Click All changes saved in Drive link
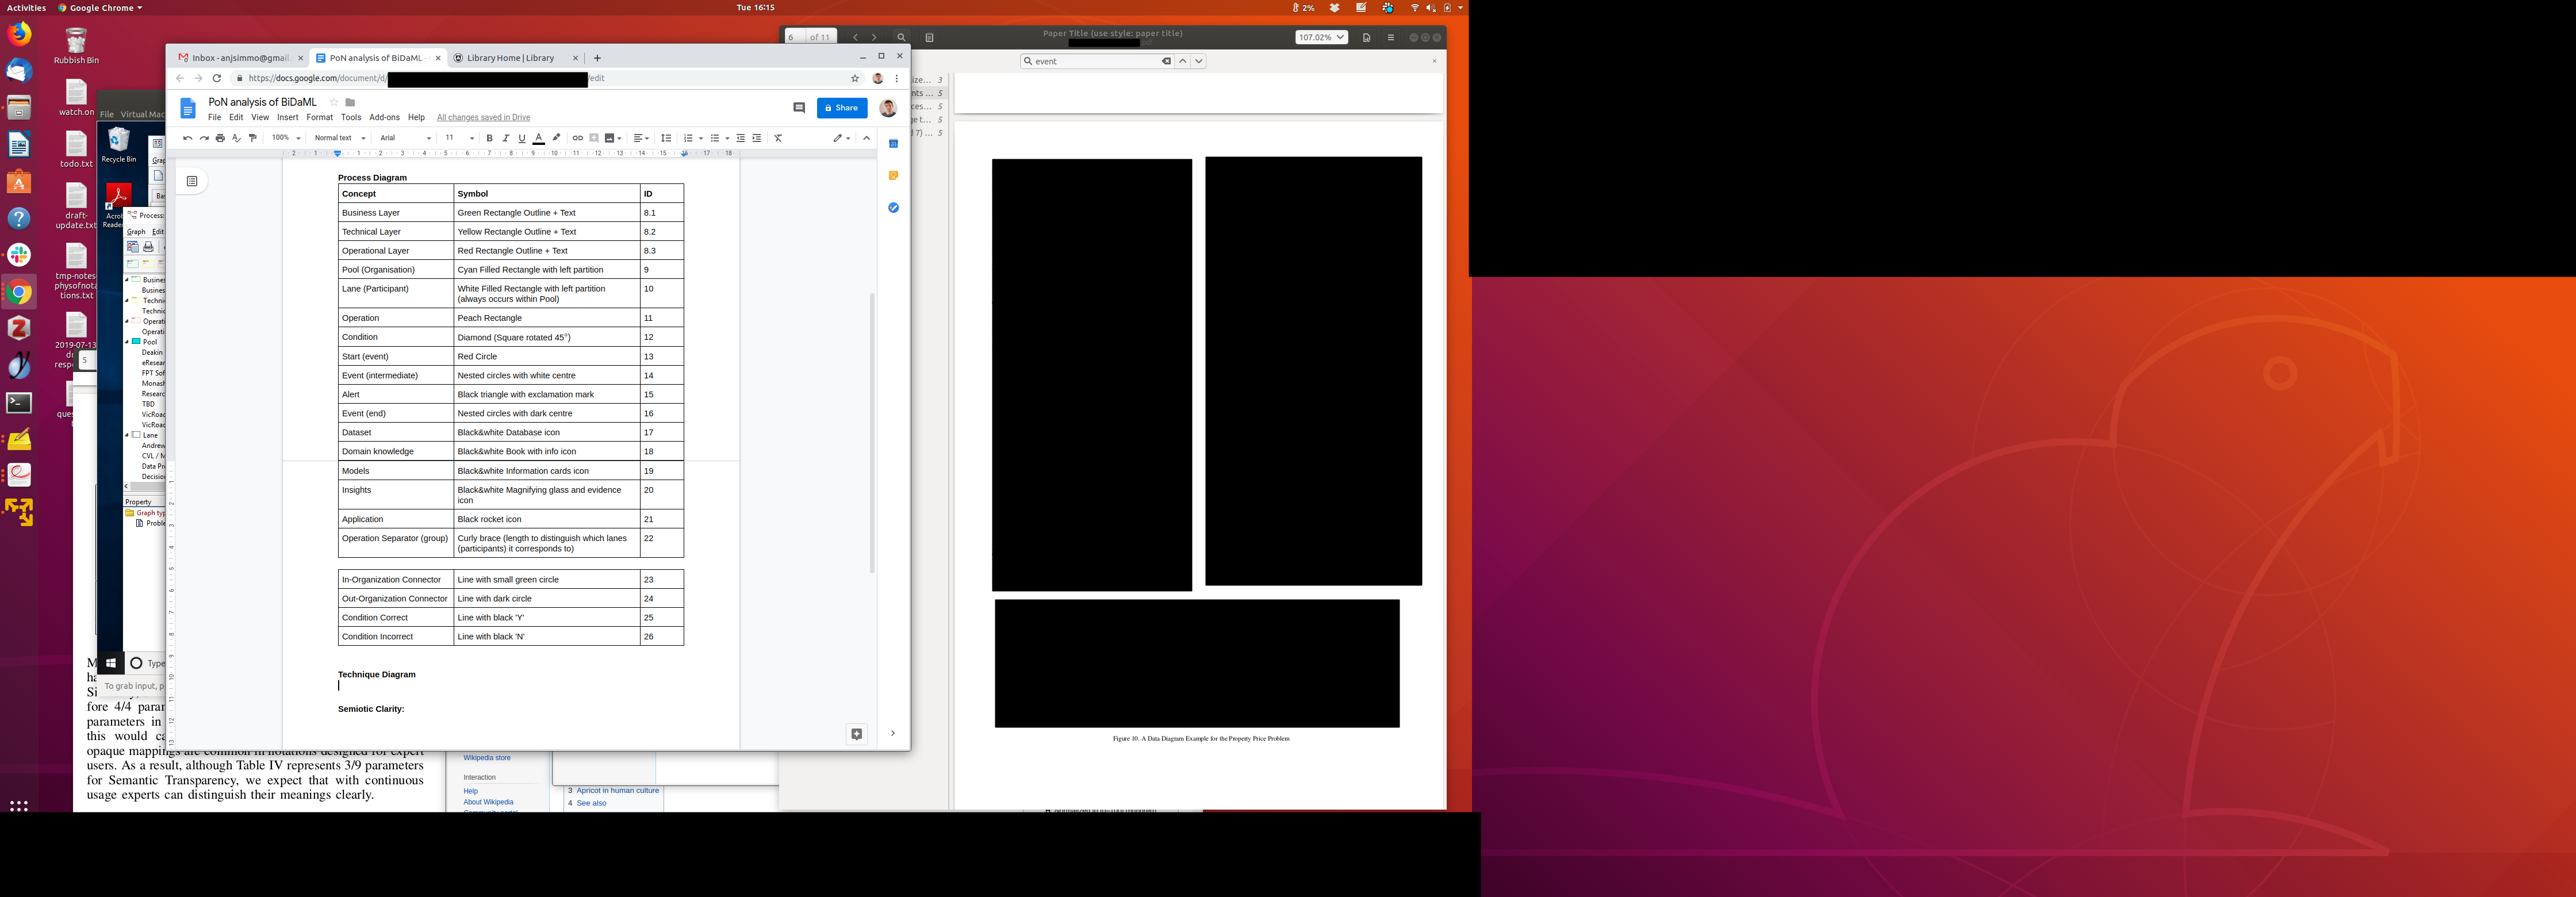The height and width of the screenshot is (897, 2576). [483, 117]
